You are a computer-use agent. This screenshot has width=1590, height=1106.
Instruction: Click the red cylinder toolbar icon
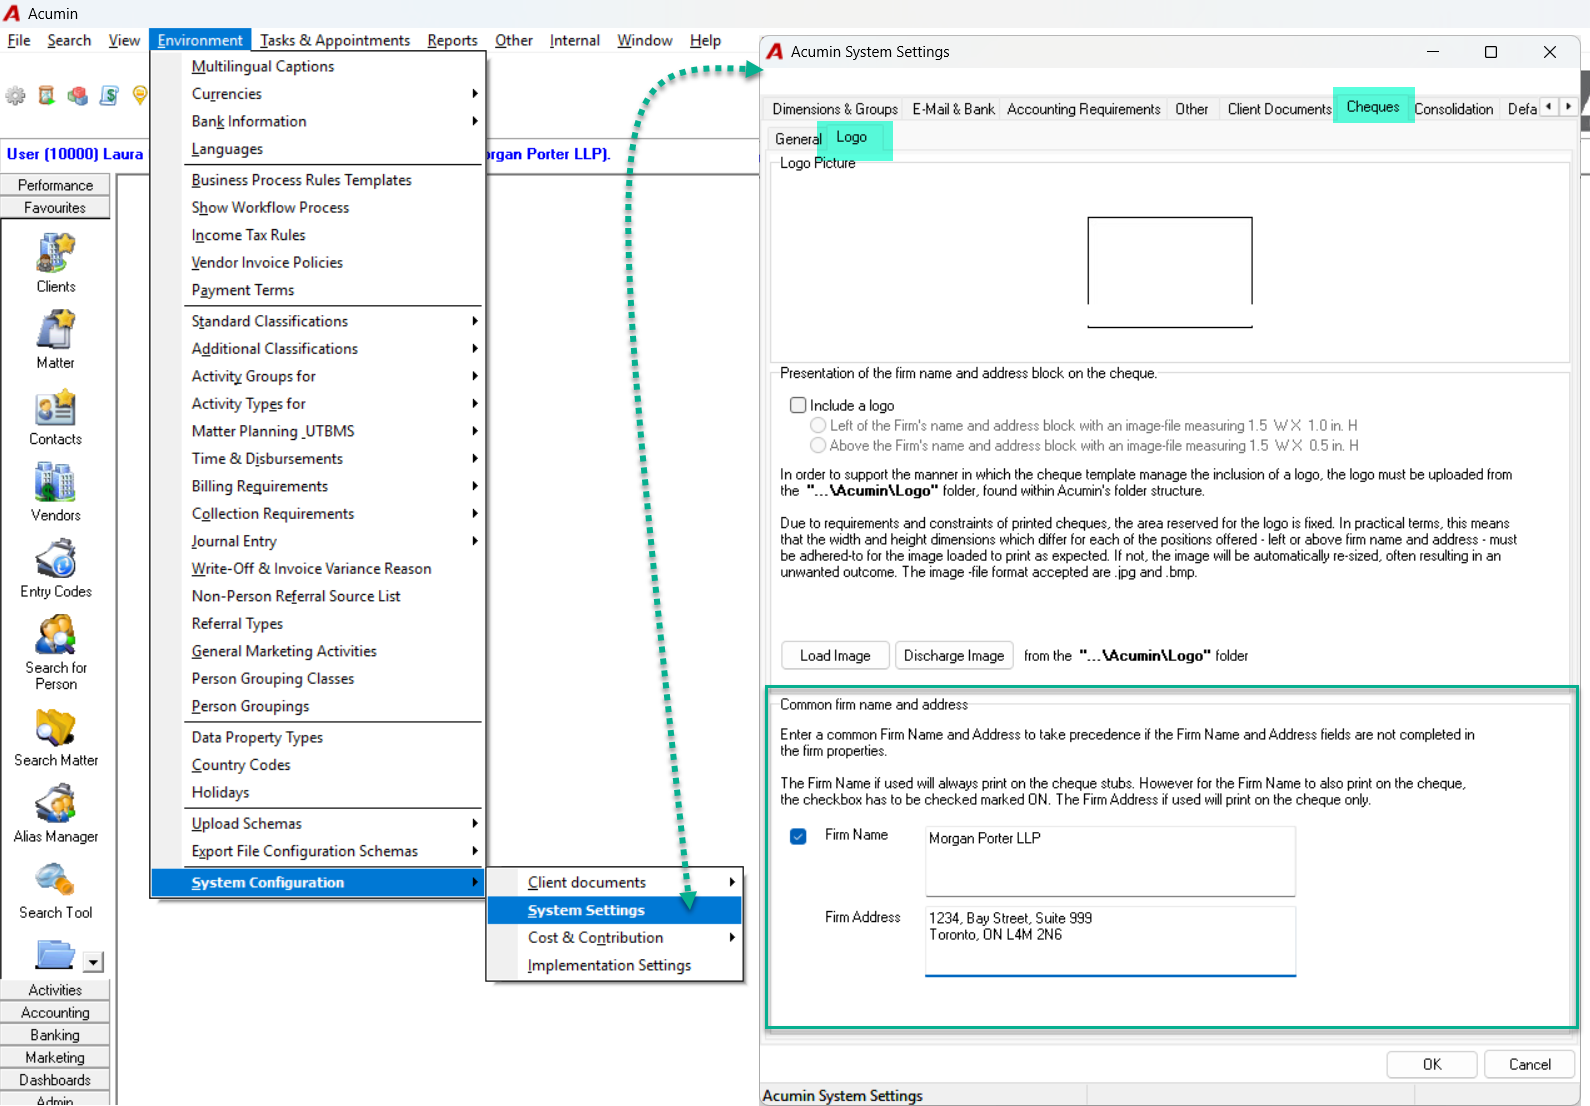[x=46, y=96]
